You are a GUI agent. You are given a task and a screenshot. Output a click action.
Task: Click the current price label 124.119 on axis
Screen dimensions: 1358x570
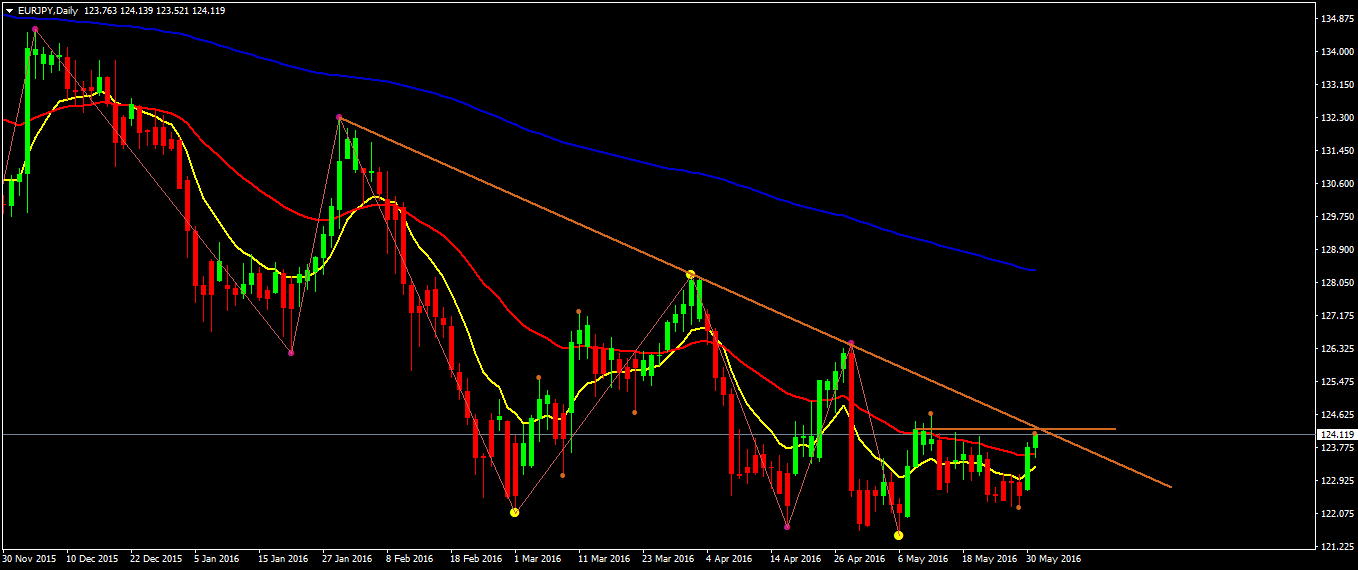pyautogui.click(x=1337, y=435)
